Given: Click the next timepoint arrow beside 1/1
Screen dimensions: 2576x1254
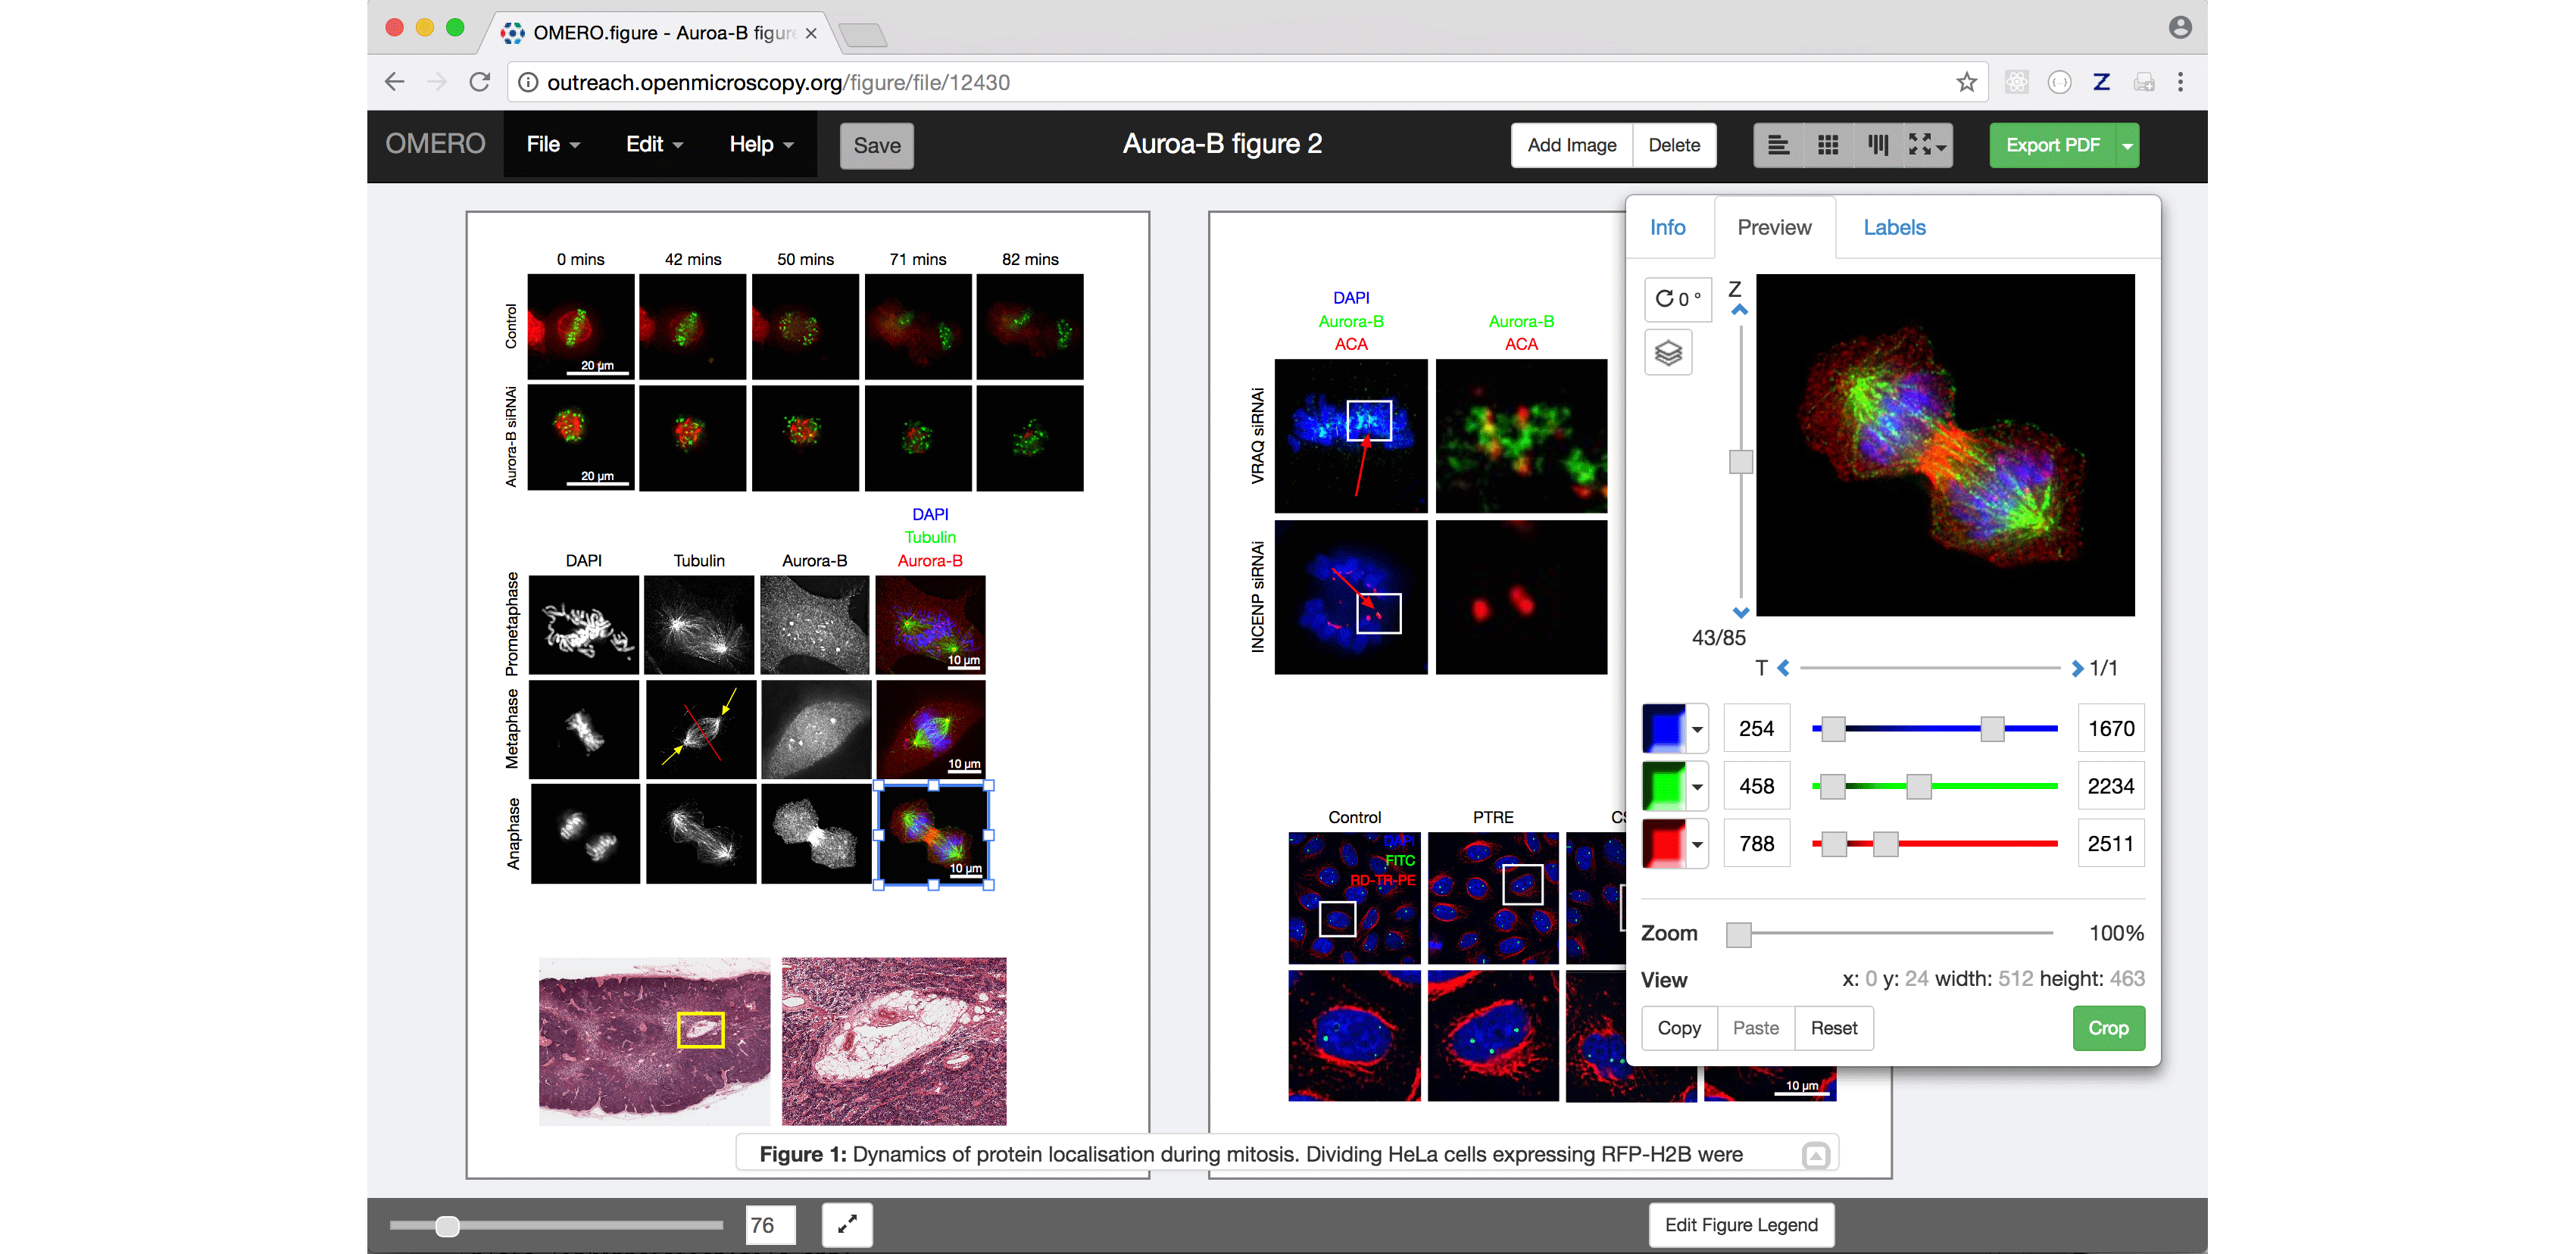Looking at the screenshot, I should pos(2077,668).
